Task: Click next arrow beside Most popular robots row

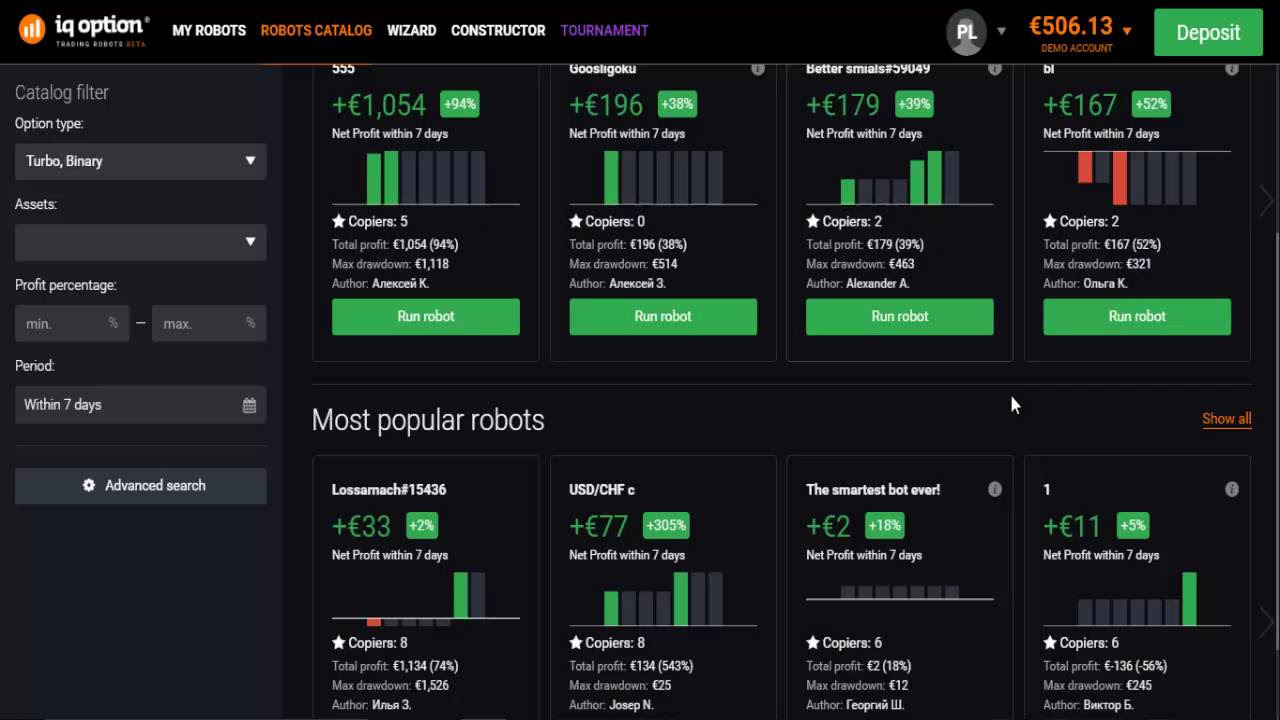Action: [1266, 622]
